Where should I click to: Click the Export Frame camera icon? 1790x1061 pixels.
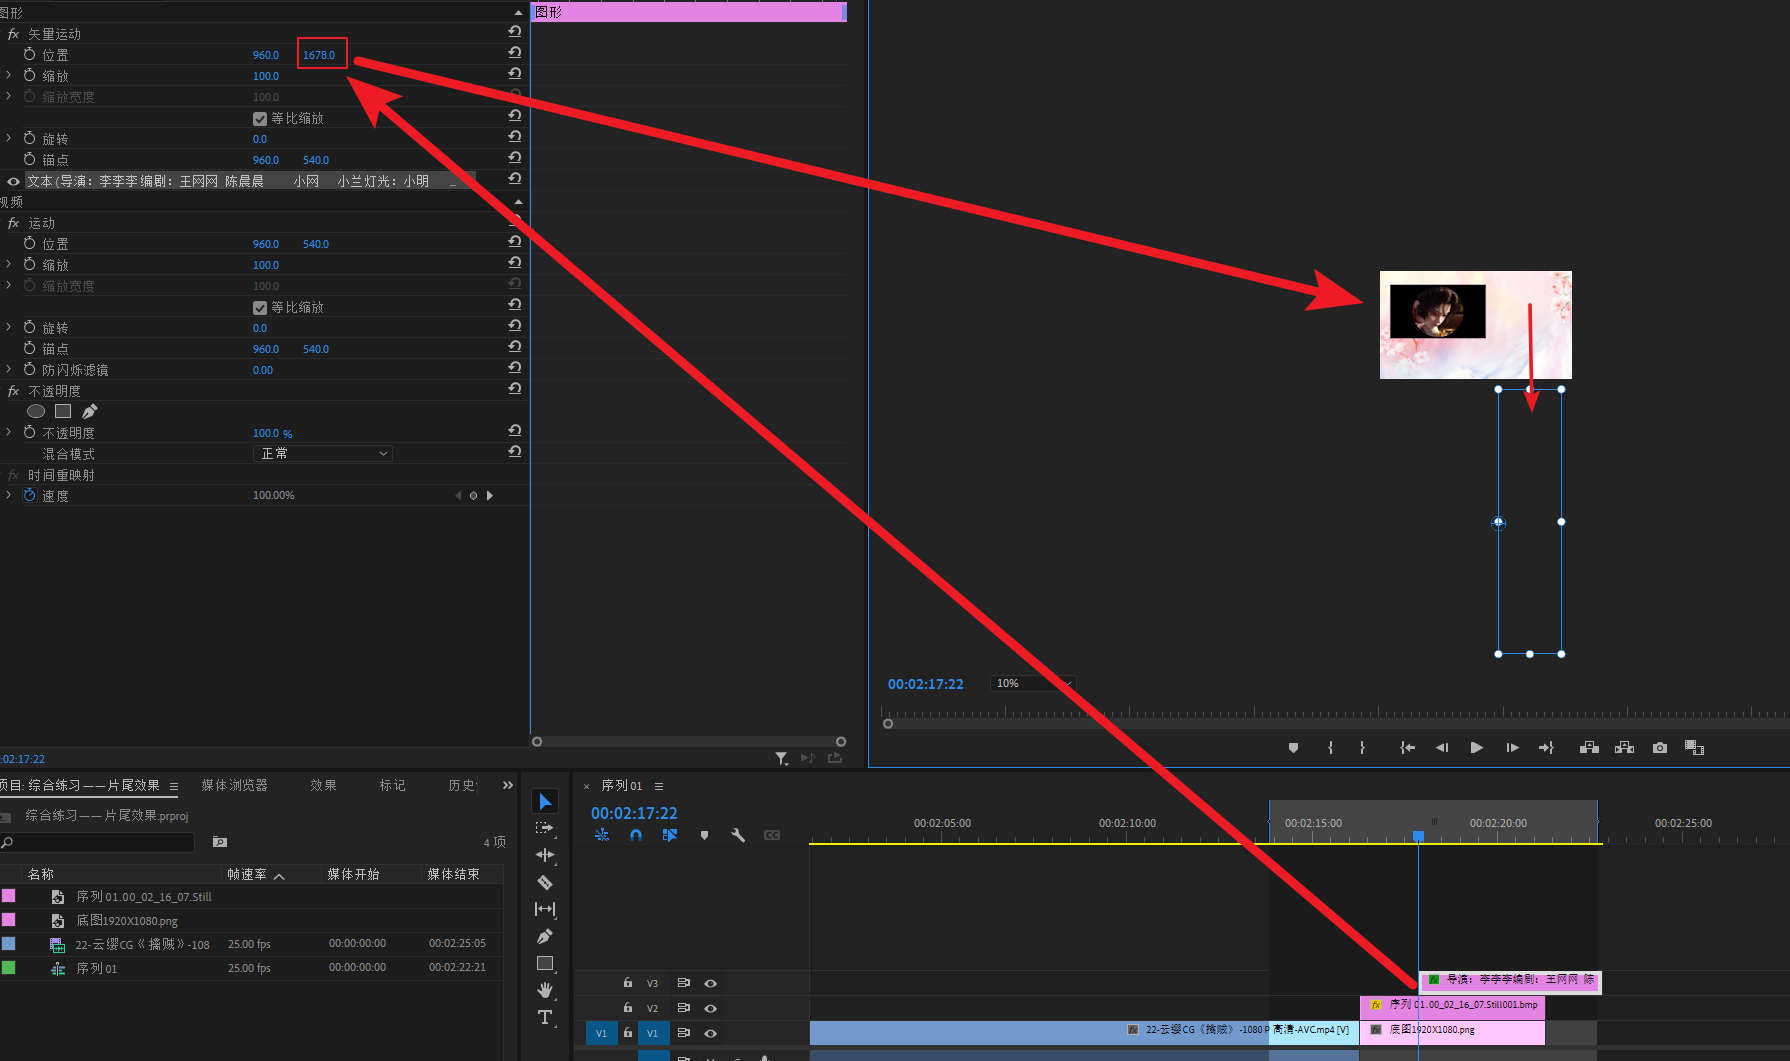(1660, 748)
